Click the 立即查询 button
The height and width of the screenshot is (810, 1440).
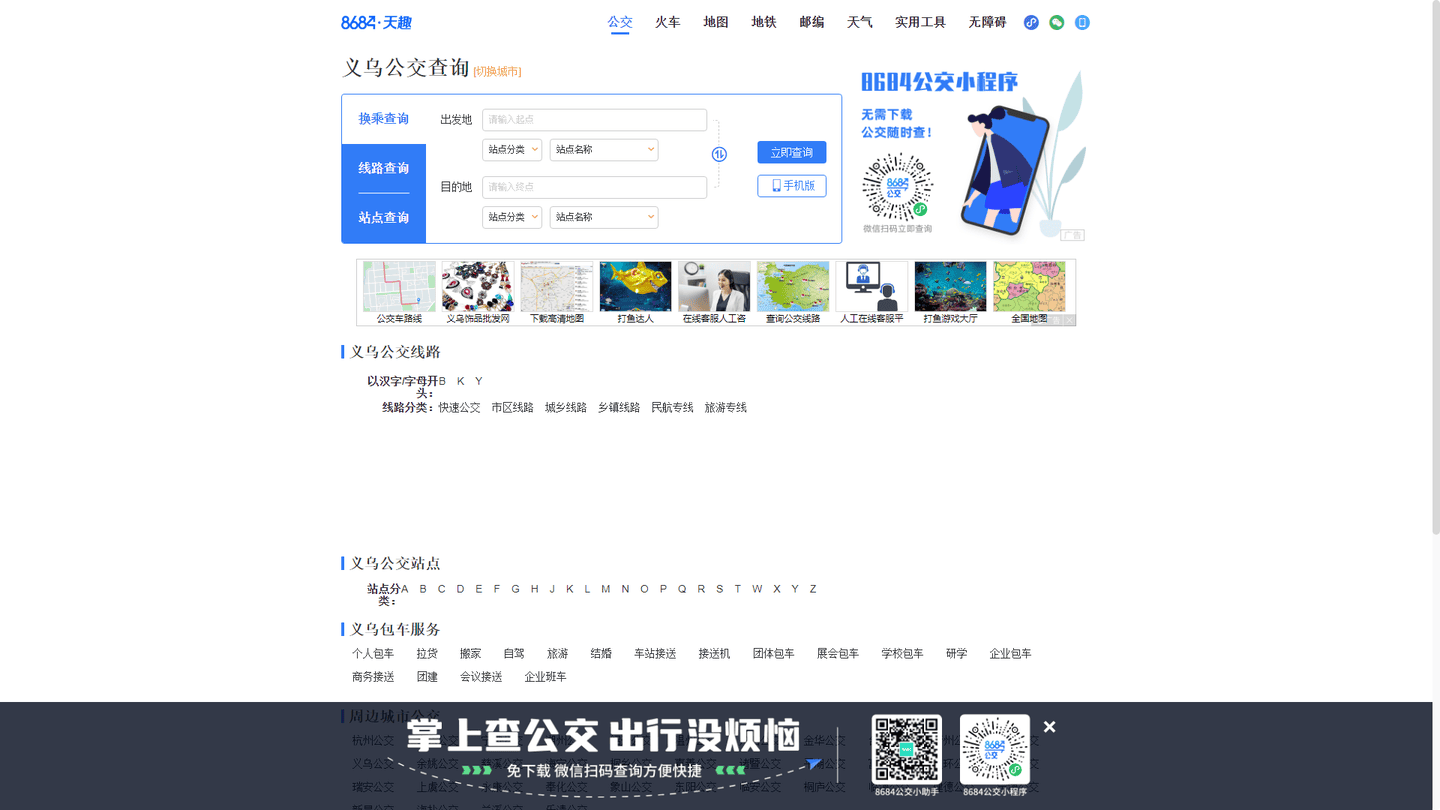point(792,153)
